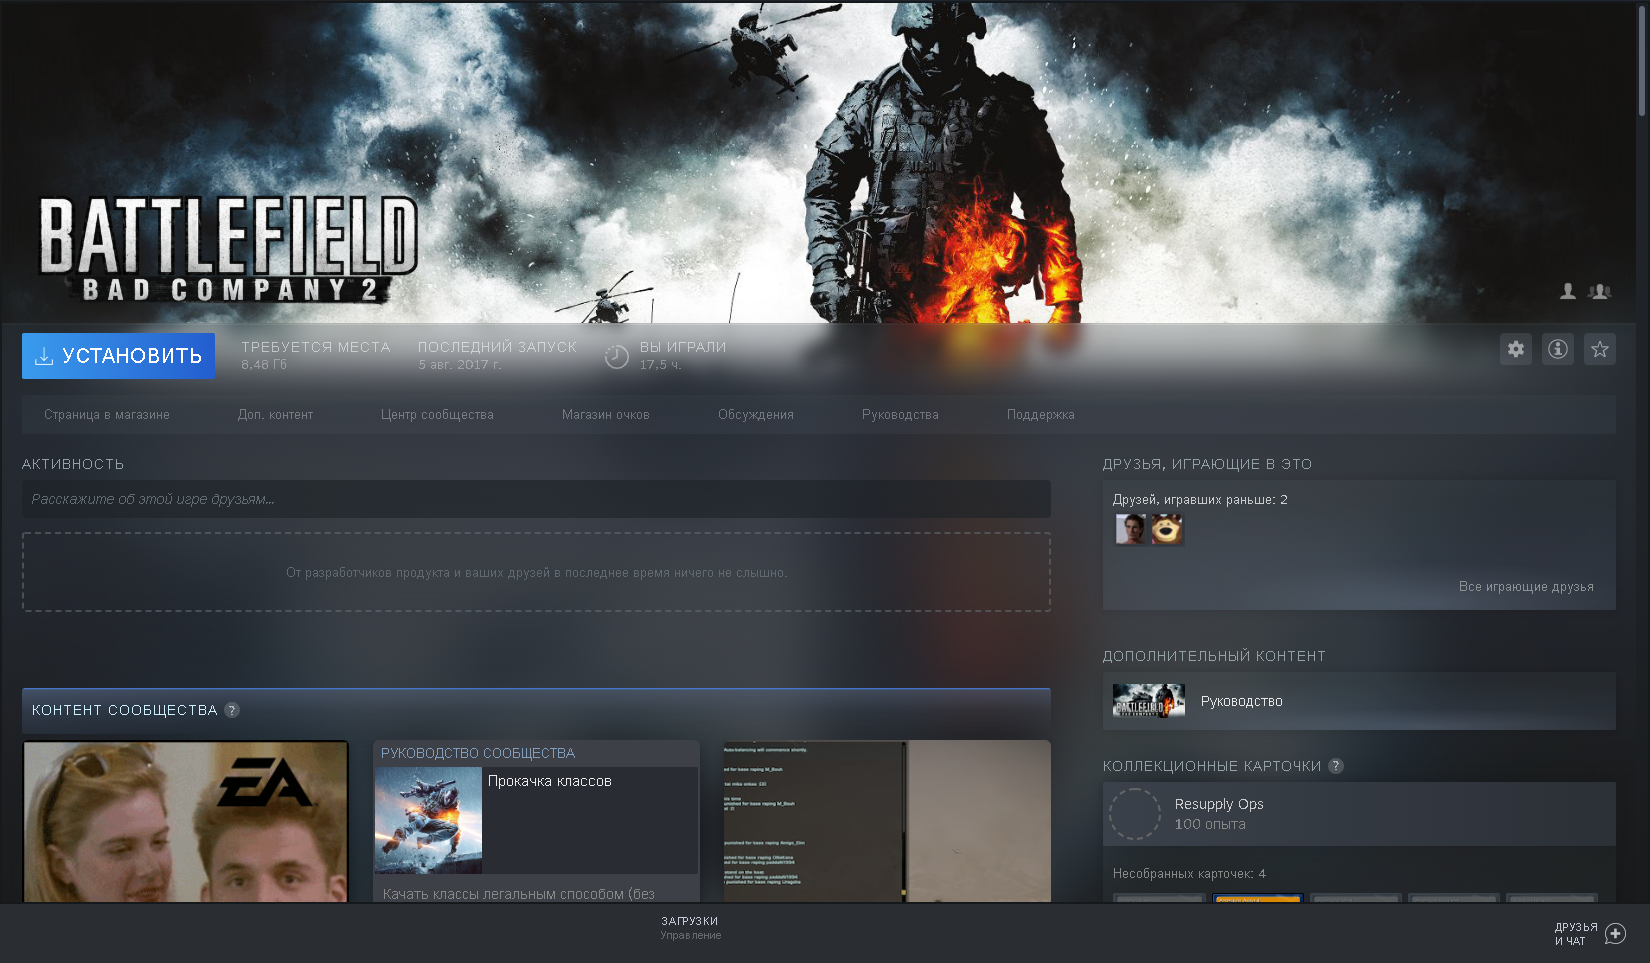Add game to favorites star icon
This screenshot has height=963, width=1650.
[1599, 349]
